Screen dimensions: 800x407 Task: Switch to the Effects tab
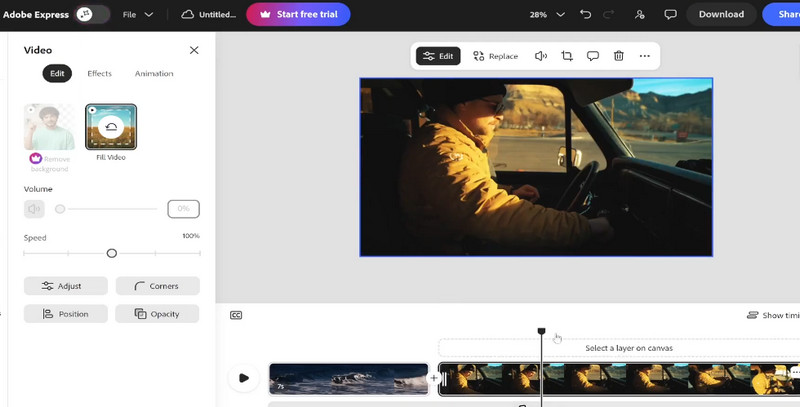point(99,73)
